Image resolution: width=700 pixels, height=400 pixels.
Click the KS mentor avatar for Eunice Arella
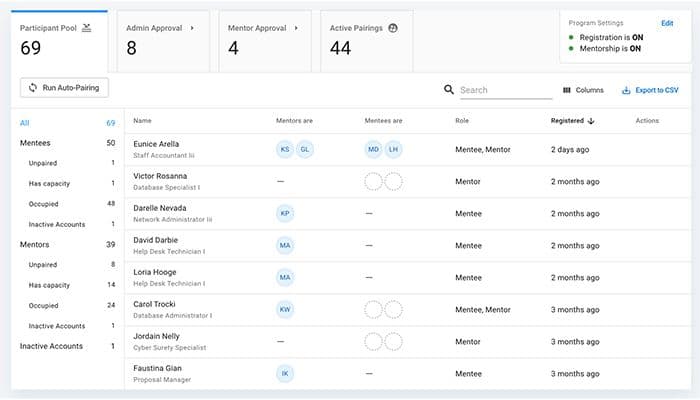tap(285, 149)
